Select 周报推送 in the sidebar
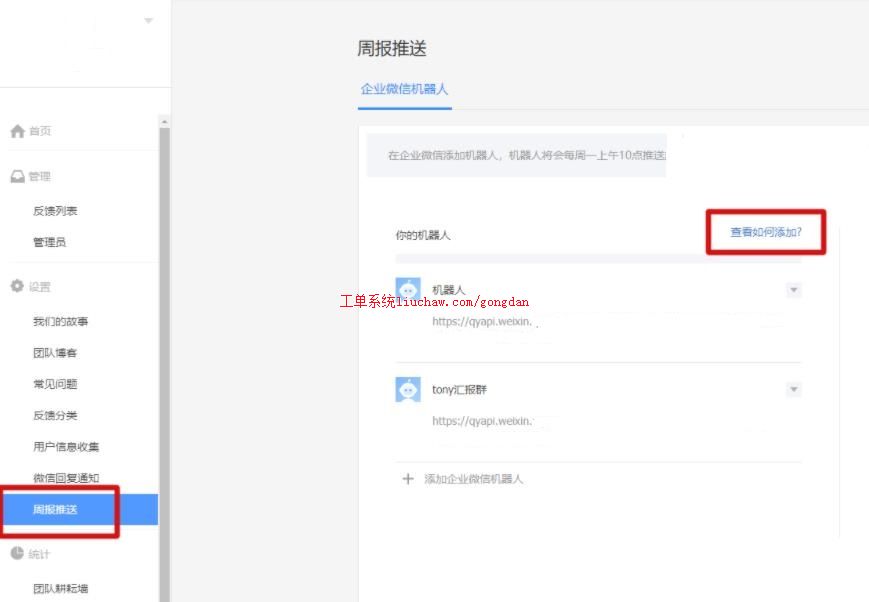The height and width of the screenshot is (602, 869). 55,510
